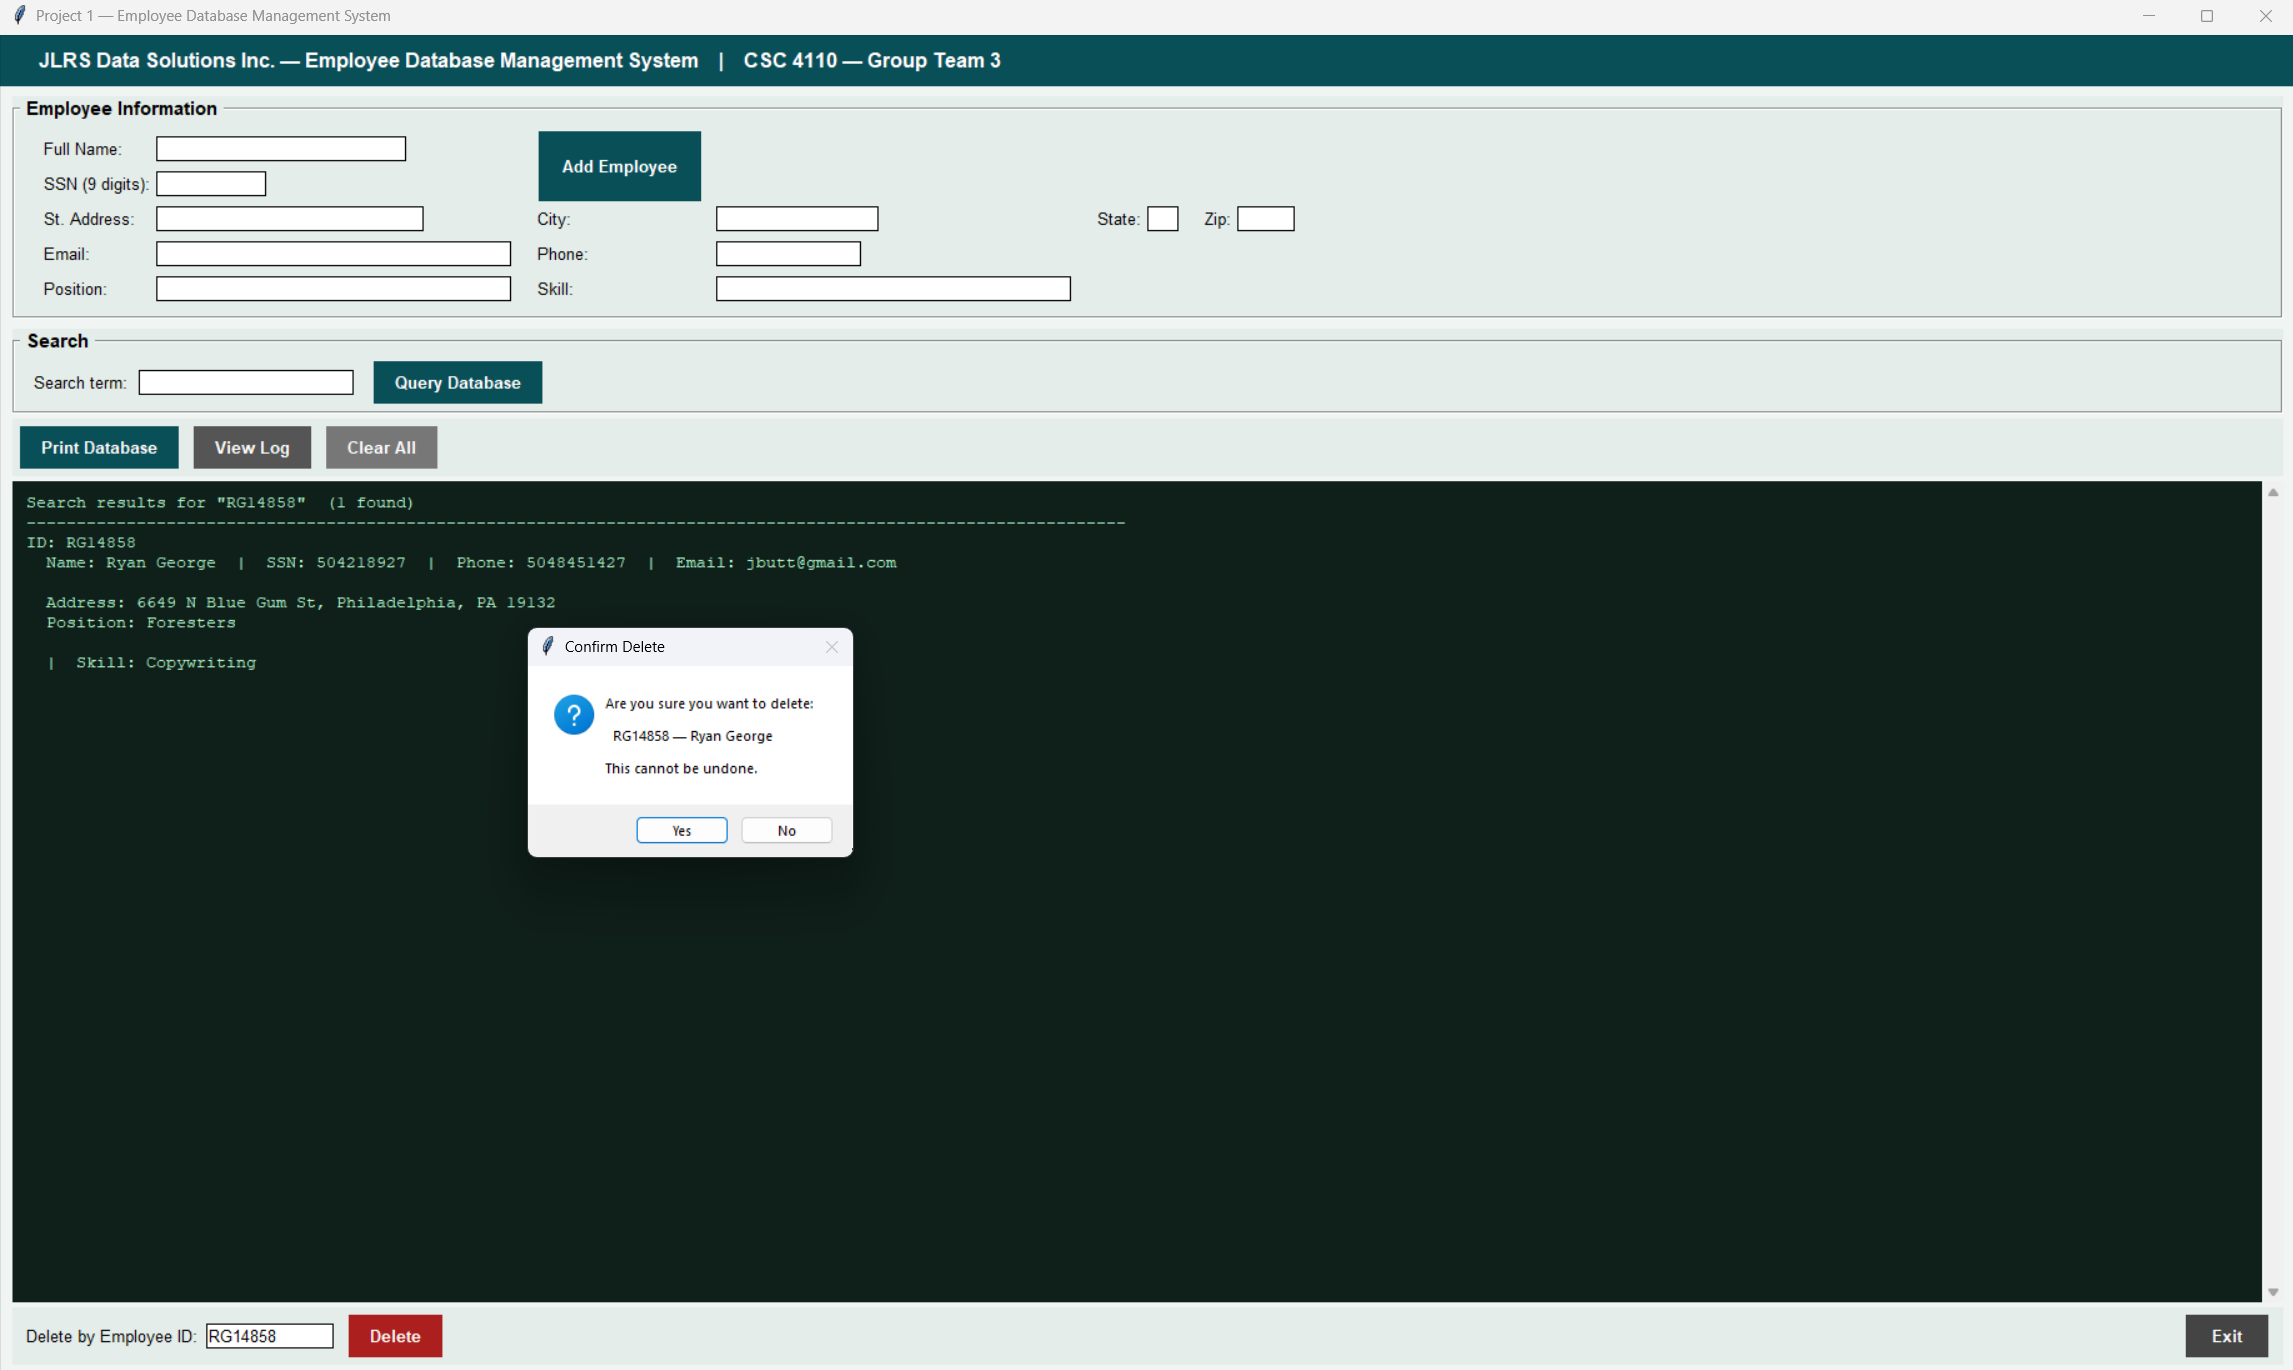Click the blue question mark icon in the dialog

tap(573, 714)
